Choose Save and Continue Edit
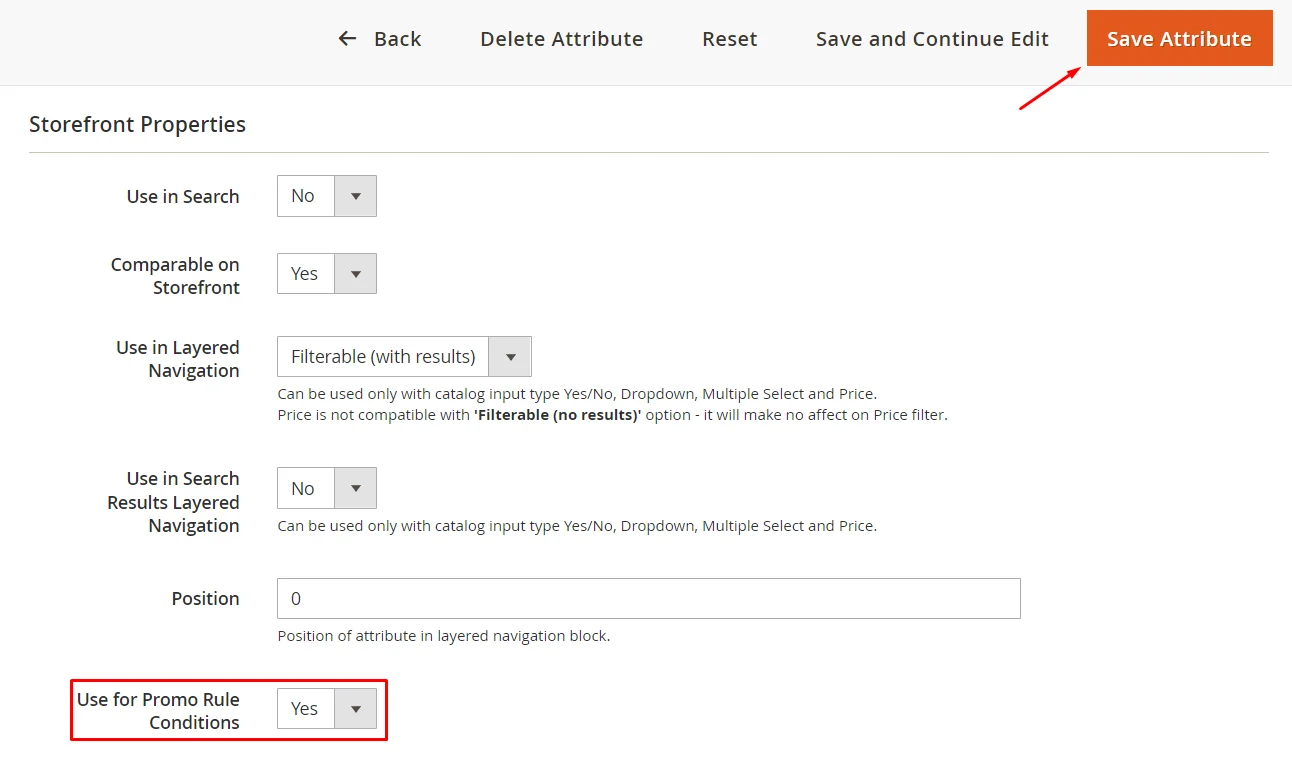The width and height of the screenshot is (1292, 758). click(932, 39)
